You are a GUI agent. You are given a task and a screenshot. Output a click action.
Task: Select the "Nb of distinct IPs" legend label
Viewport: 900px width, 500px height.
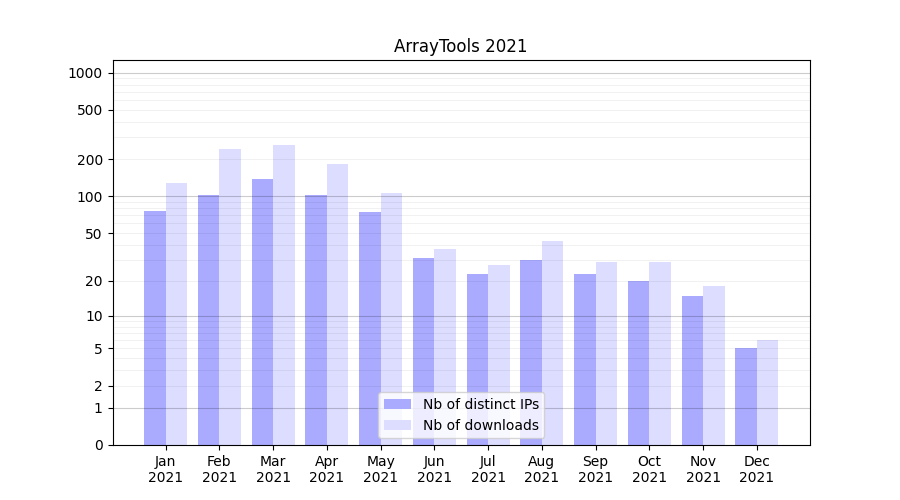point(480,404)
